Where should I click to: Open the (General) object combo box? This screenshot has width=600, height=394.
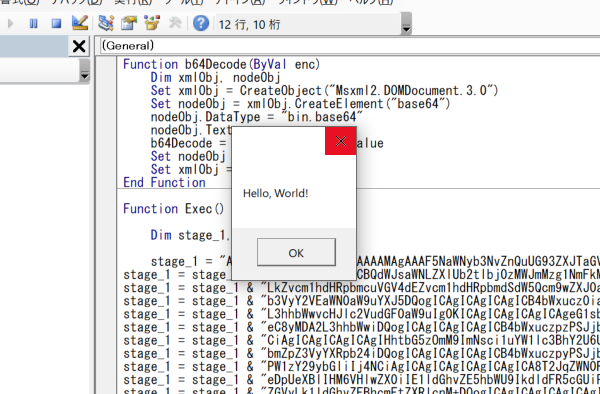(349, 46)
